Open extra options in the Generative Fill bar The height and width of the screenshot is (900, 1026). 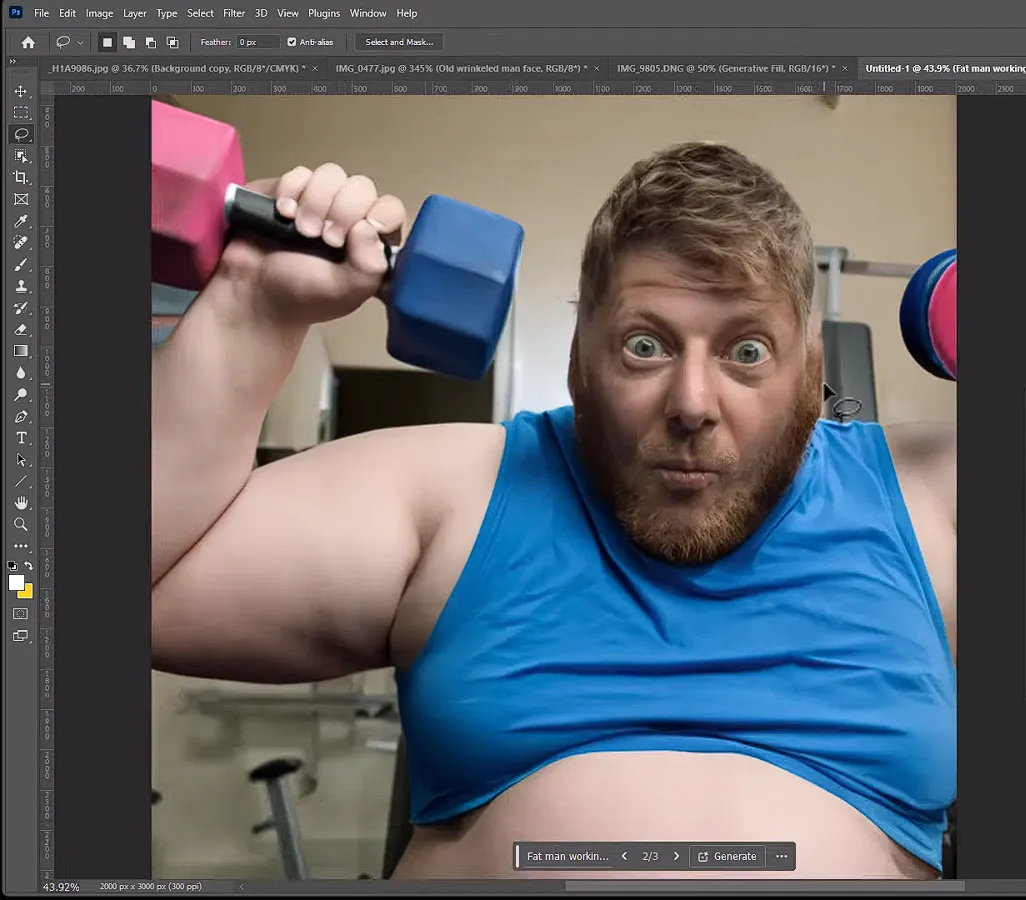781,856
